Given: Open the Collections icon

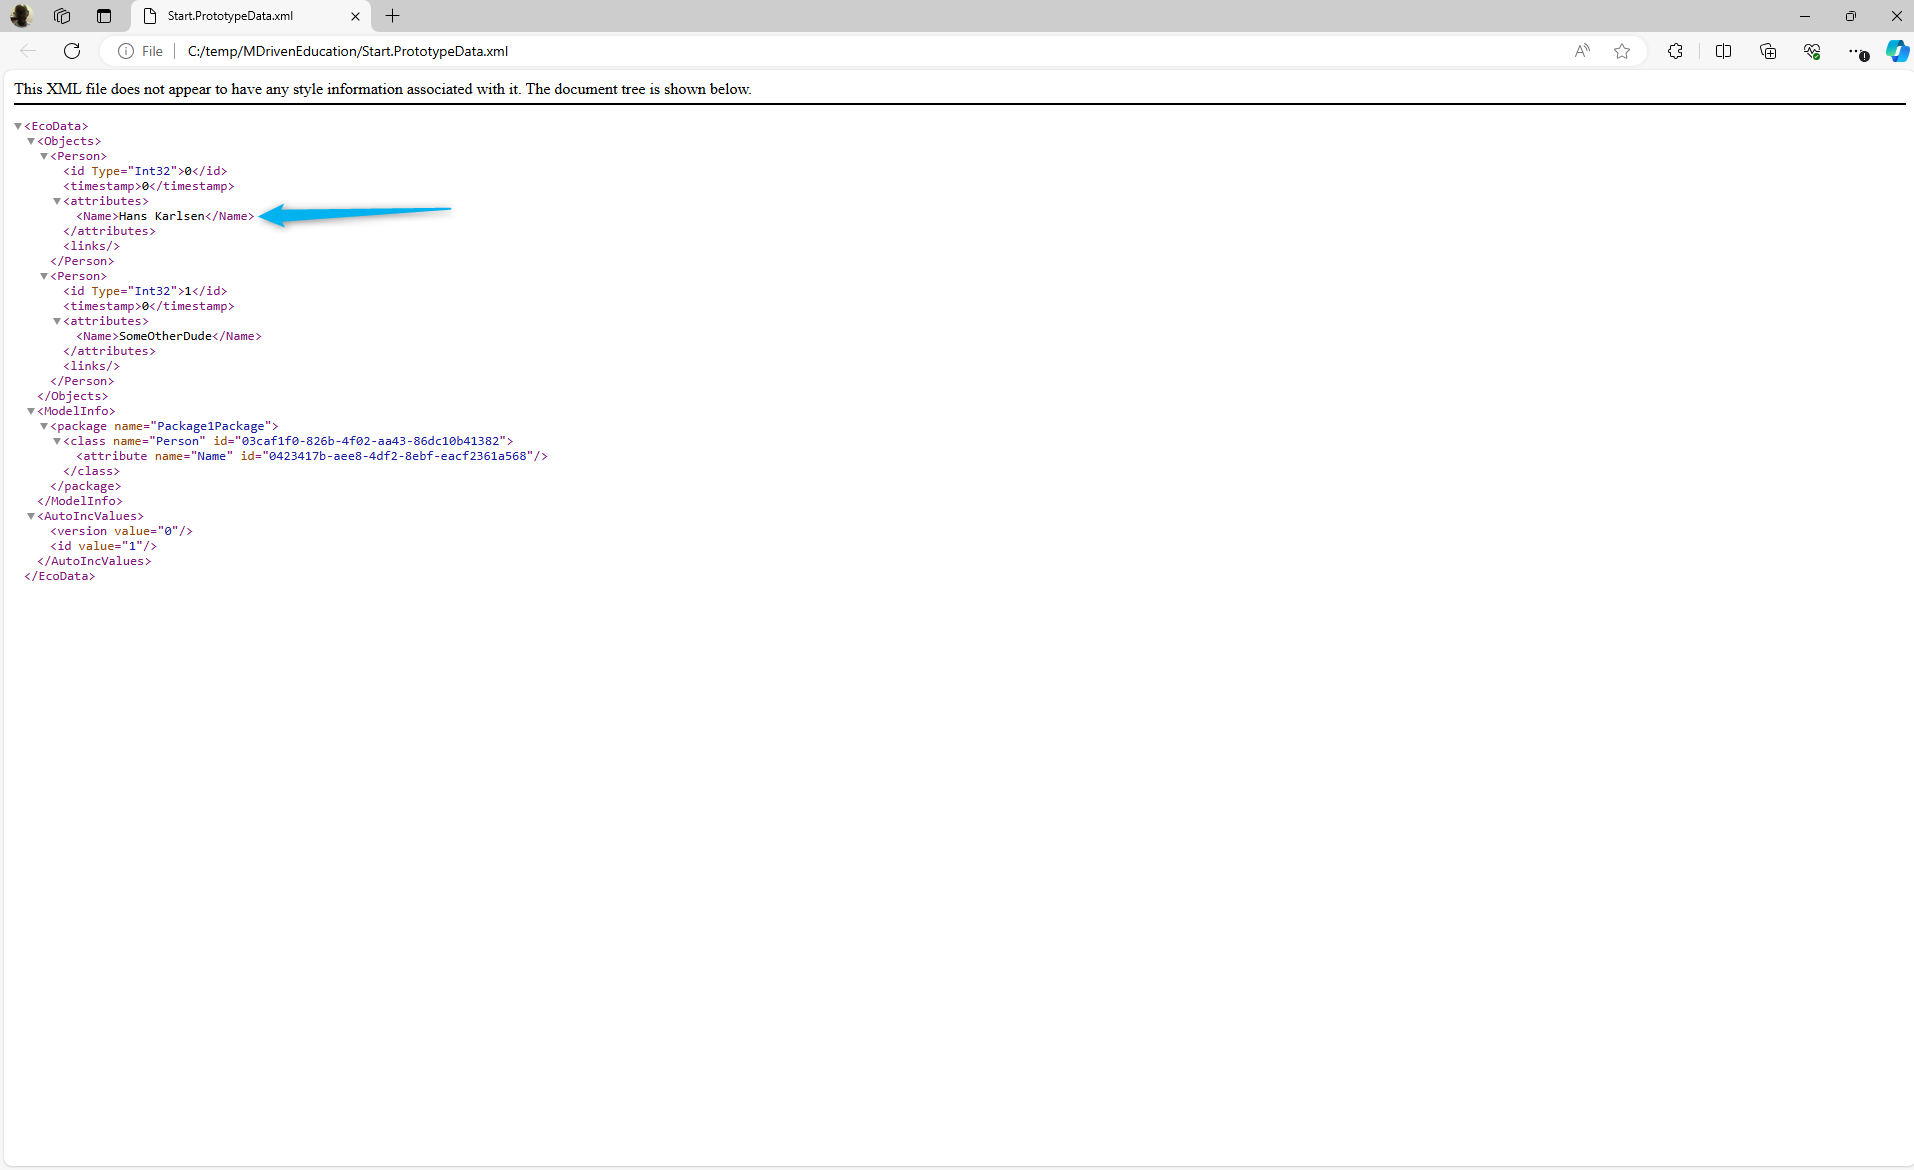Looking at the screenshot, I should tap(1768, 51).
